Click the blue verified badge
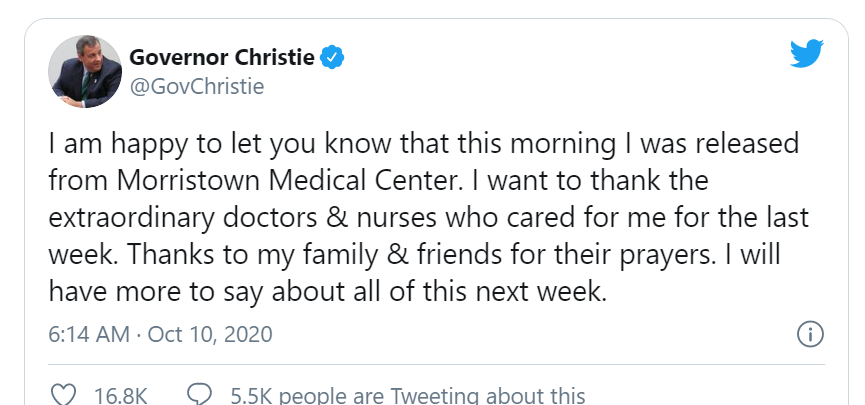This screenshot has width=865, height=405. [x=332, y=57]
